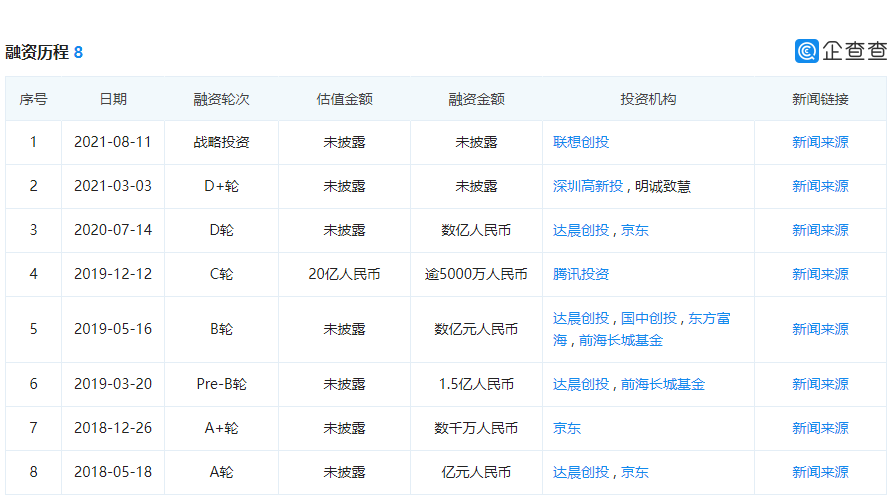
Task: Click the D+轮 round cell
Action: (x=222, y=186)
